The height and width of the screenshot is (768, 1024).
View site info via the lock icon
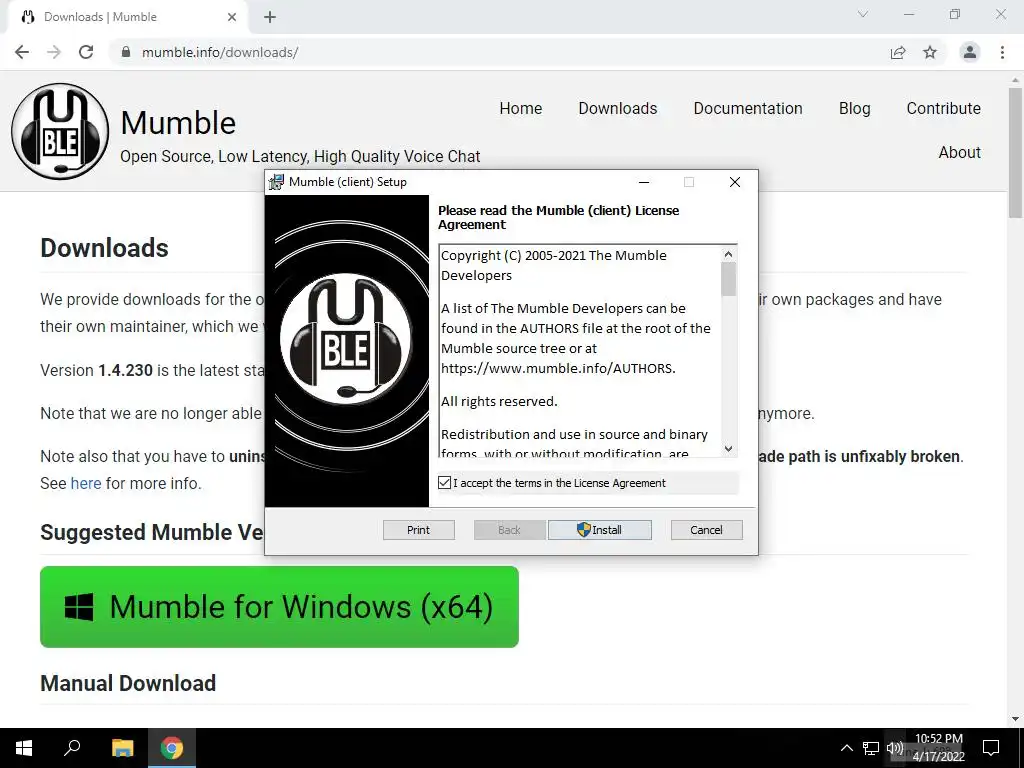[x=126, y=52]
